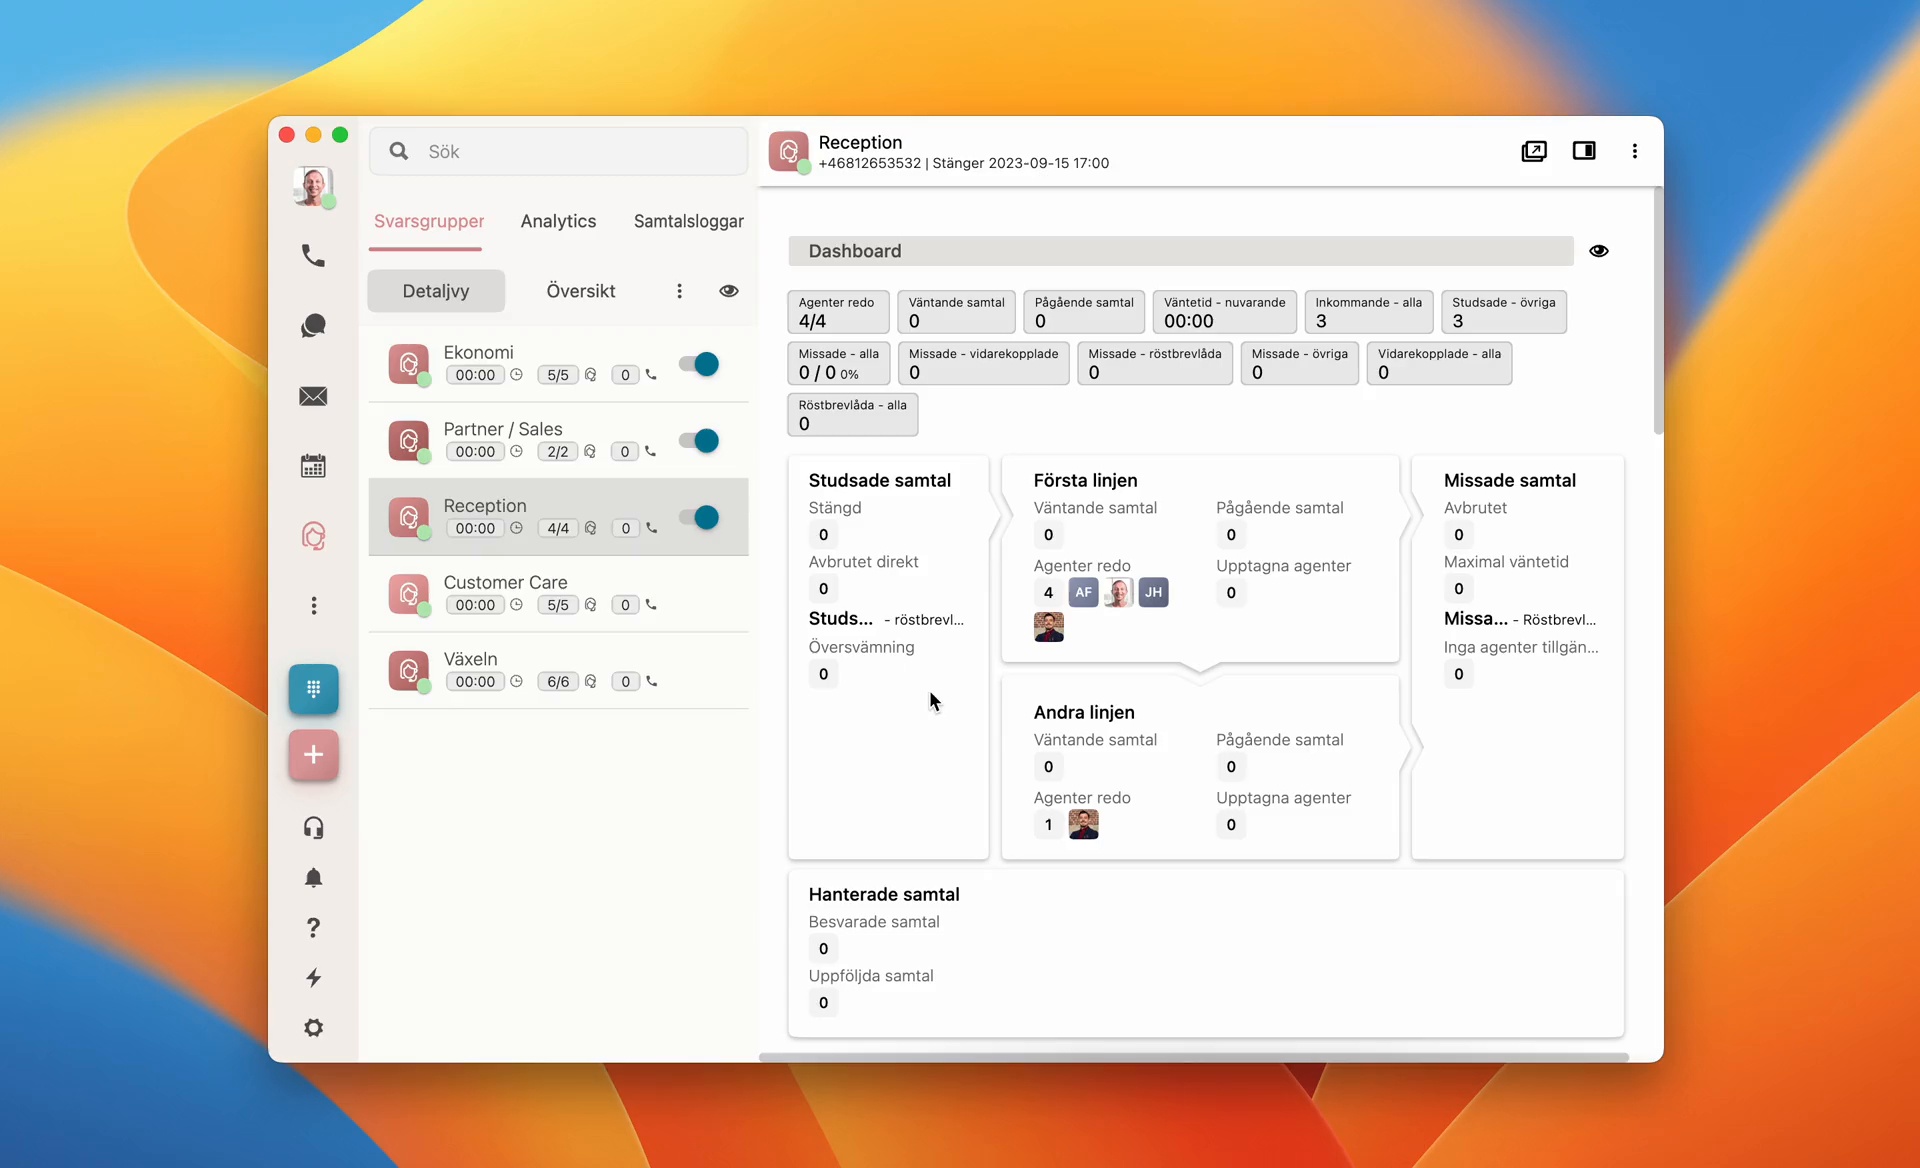Open the three-dot menu beside Översikt
1920x1168 pixels.
click(x=679, y=291)
